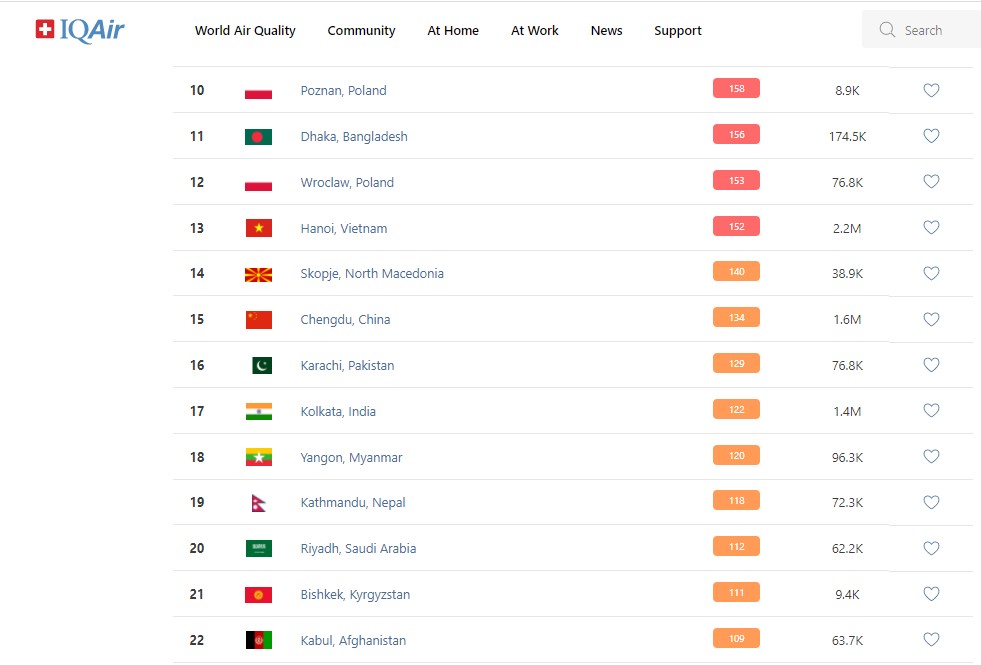Expand the At Home menu
This screenshot has height=665, width=981.
click(453, 31)
